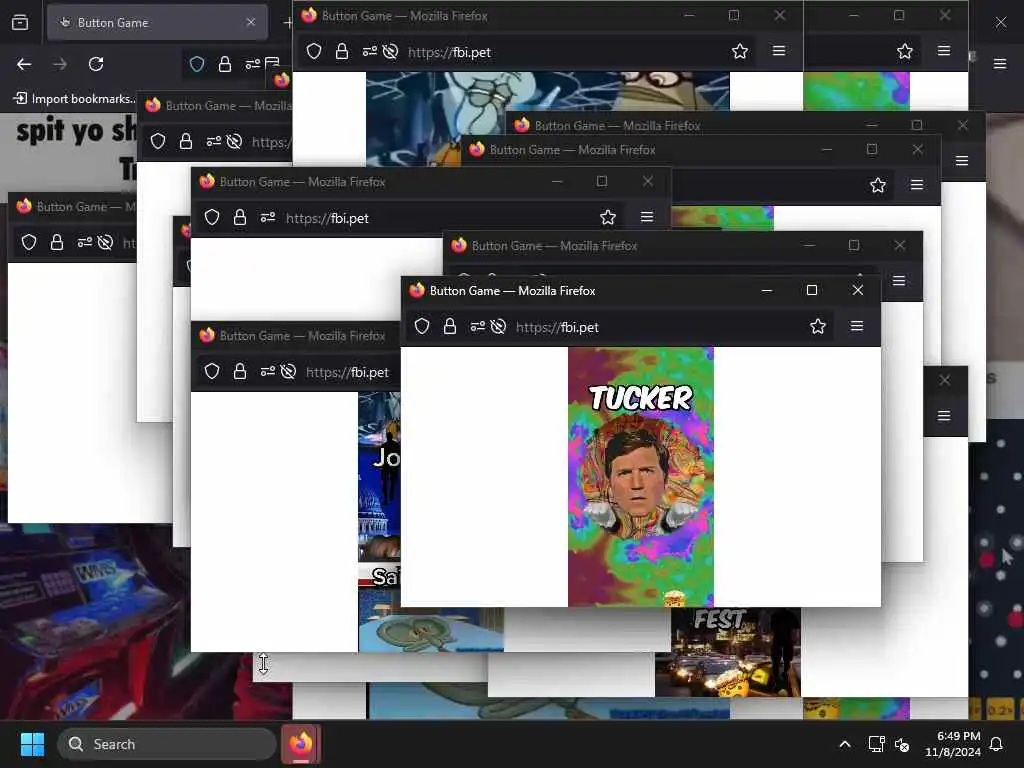Open the list-all-tabs icon in main window
The image size is (1024, 768).
pos(20,22)
